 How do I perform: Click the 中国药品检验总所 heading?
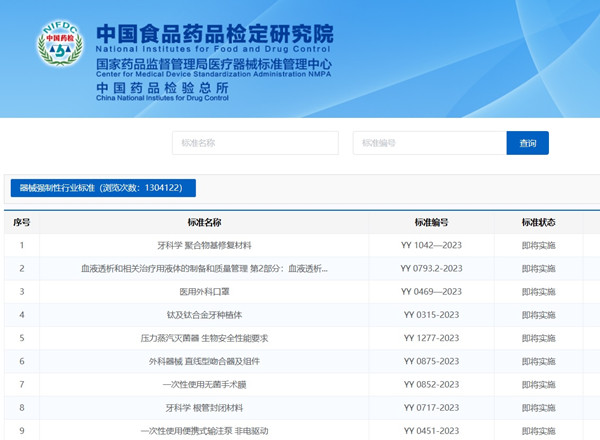pos(162,88)
